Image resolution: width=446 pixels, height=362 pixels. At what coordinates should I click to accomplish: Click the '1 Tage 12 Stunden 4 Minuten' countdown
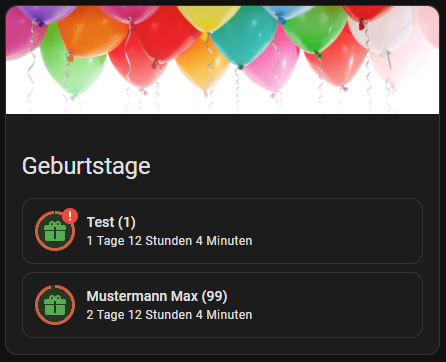169,241
